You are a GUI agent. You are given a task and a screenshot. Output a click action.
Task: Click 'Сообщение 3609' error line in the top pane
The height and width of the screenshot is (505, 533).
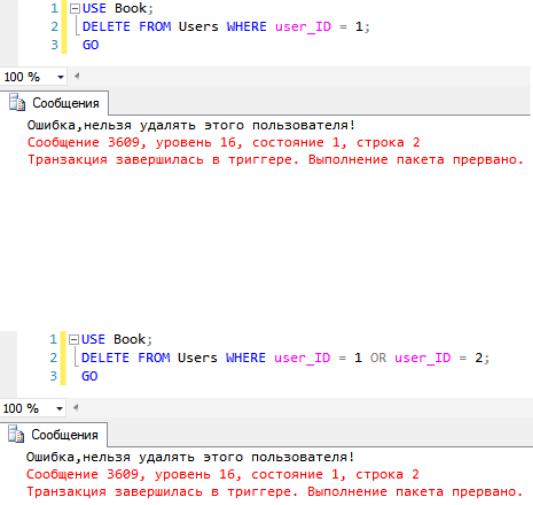[x=224, y=142]
